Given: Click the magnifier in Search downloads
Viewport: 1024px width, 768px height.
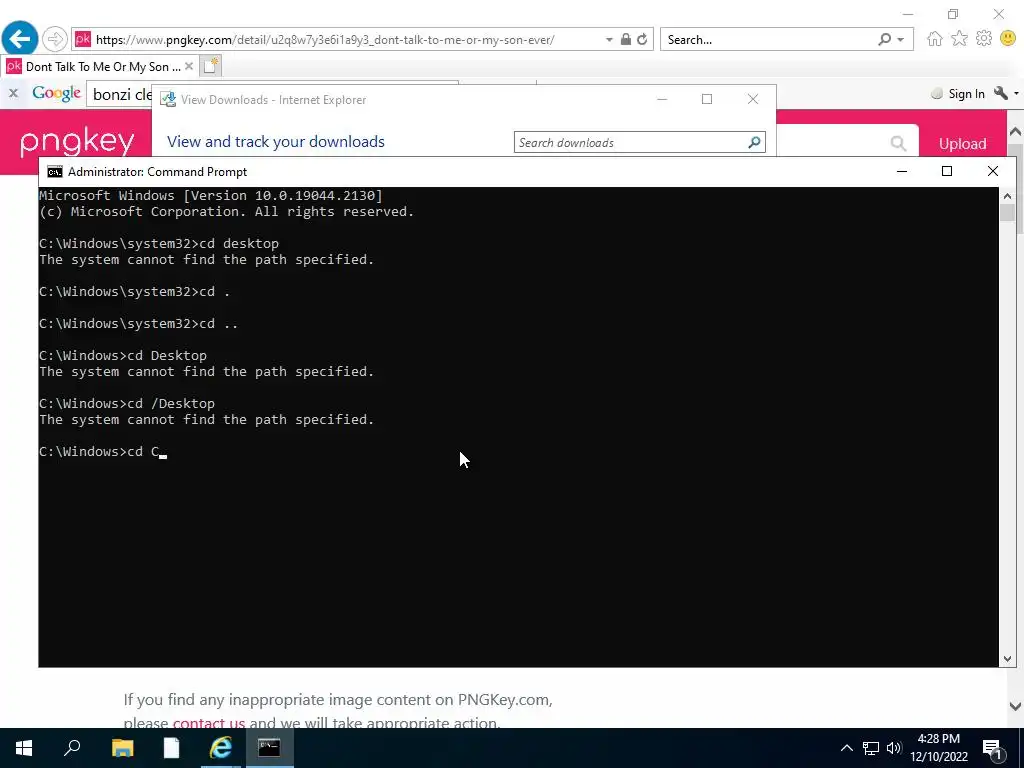Looking at the screenshot, I should click(x=754, y=142).
